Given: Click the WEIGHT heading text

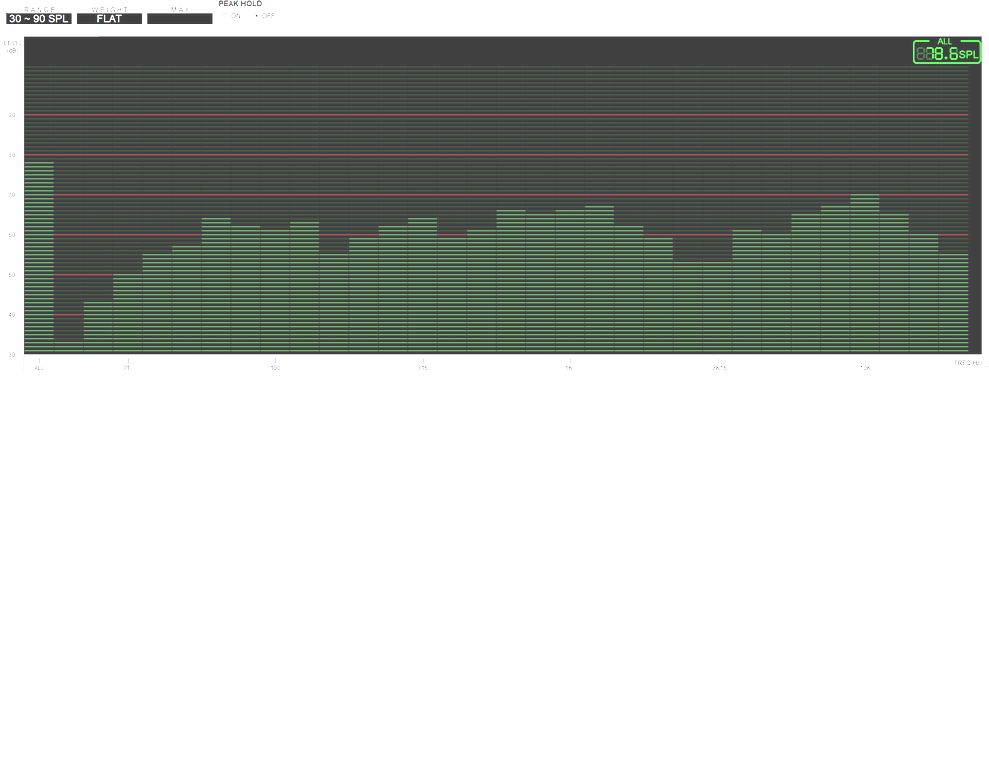Looking at the screenshot, I should [x=109, y=9].
